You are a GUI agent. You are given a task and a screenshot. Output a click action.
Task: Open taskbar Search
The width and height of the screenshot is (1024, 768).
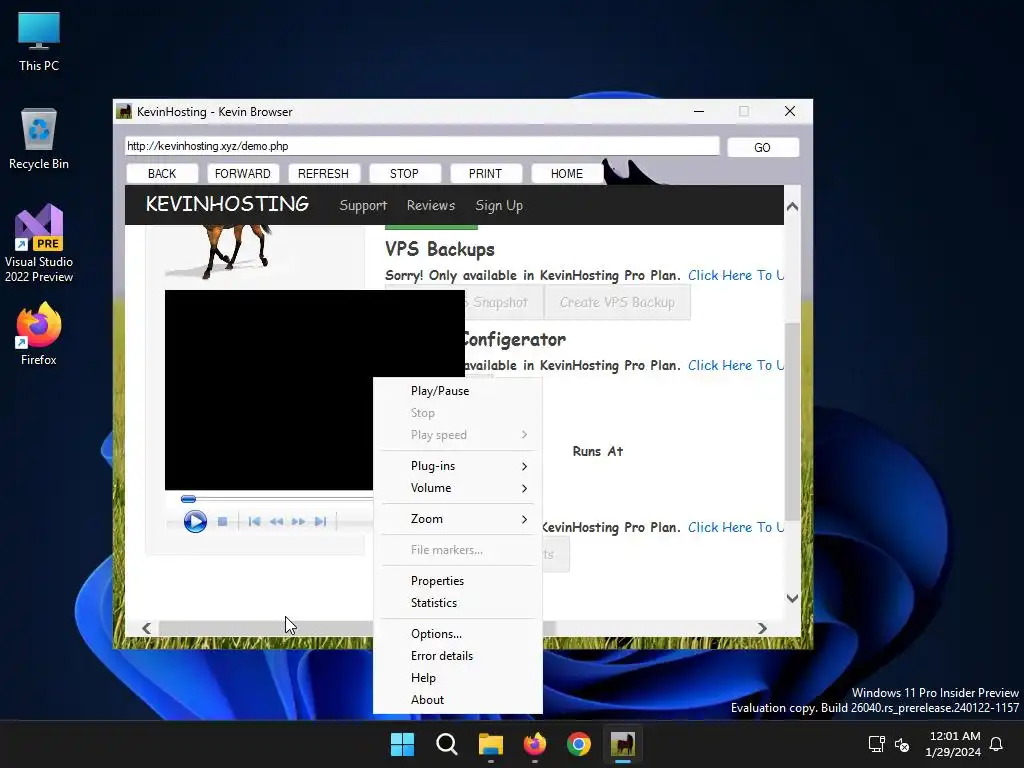(447, 744)
